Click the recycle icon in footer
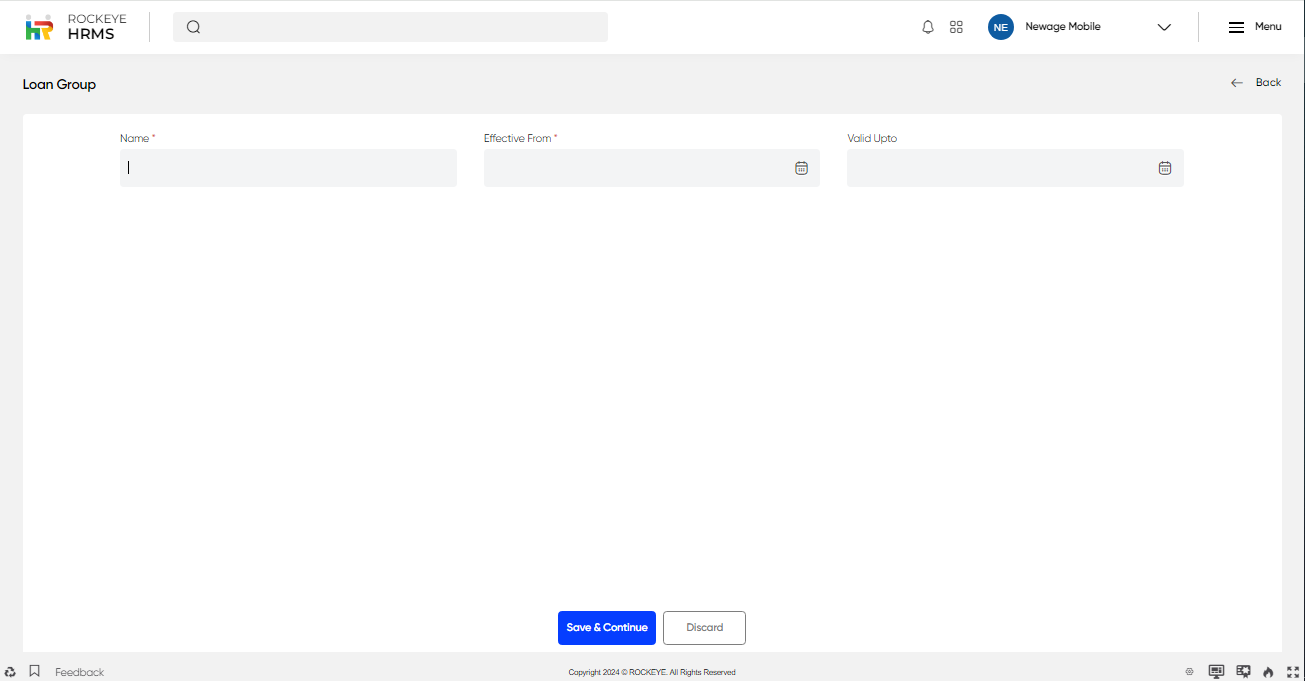The image size is (1305, 681). (x=10, y=672)
